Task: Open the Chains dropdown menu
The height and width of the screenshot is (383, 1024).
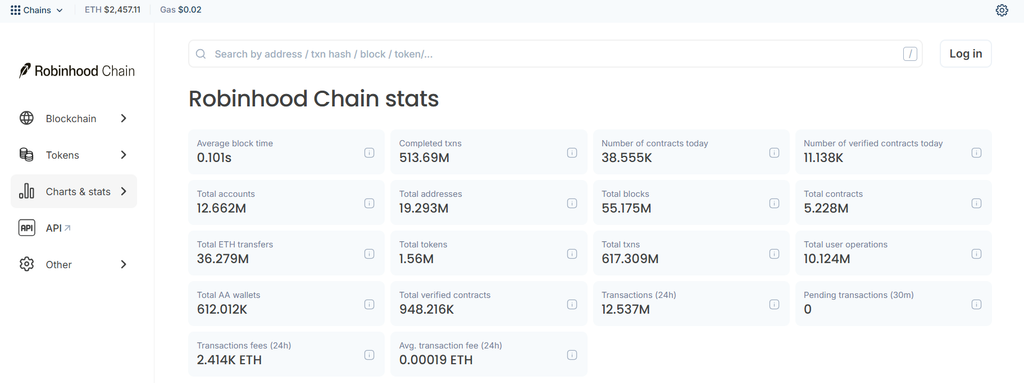Action: (x=37, y=10)
